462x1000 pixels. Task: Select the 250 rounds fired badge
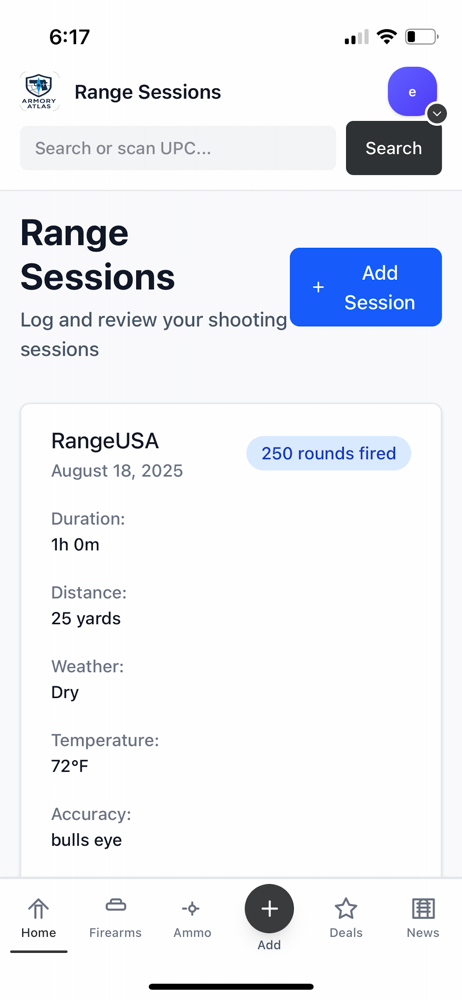[329, 453]
